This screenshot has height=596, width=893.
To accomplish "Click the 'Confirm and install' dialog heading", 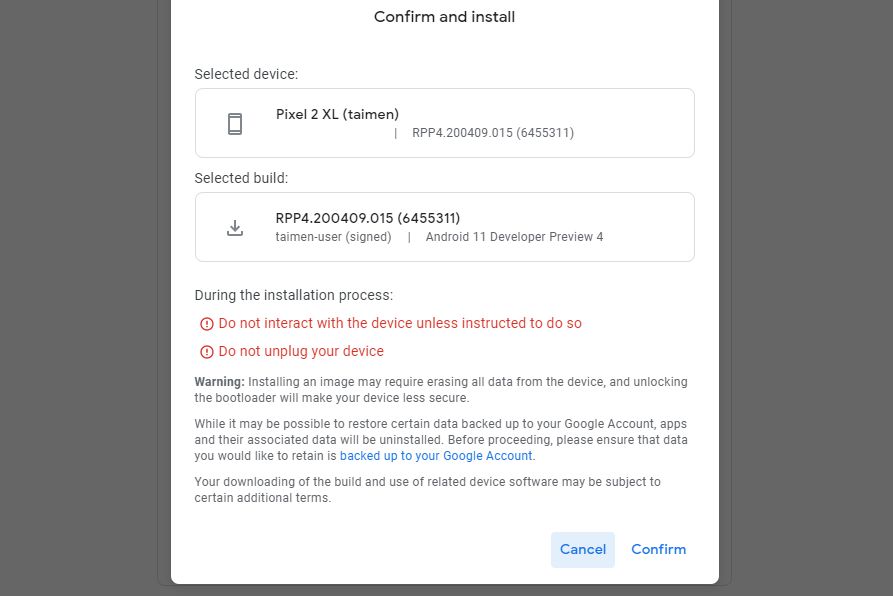I will click(x=444, y=17).
